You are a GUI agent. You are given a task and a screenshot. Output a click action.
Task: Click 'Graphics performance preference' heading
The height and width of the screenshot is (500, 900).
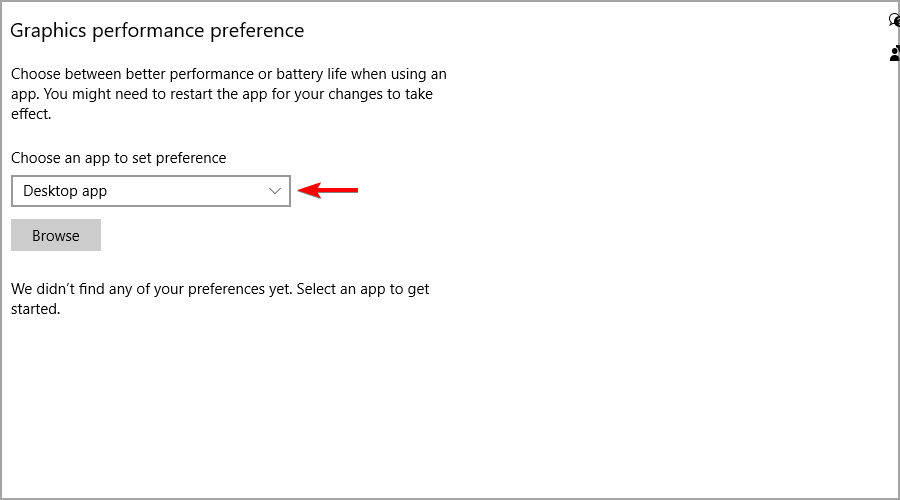[x=157, y=31]
